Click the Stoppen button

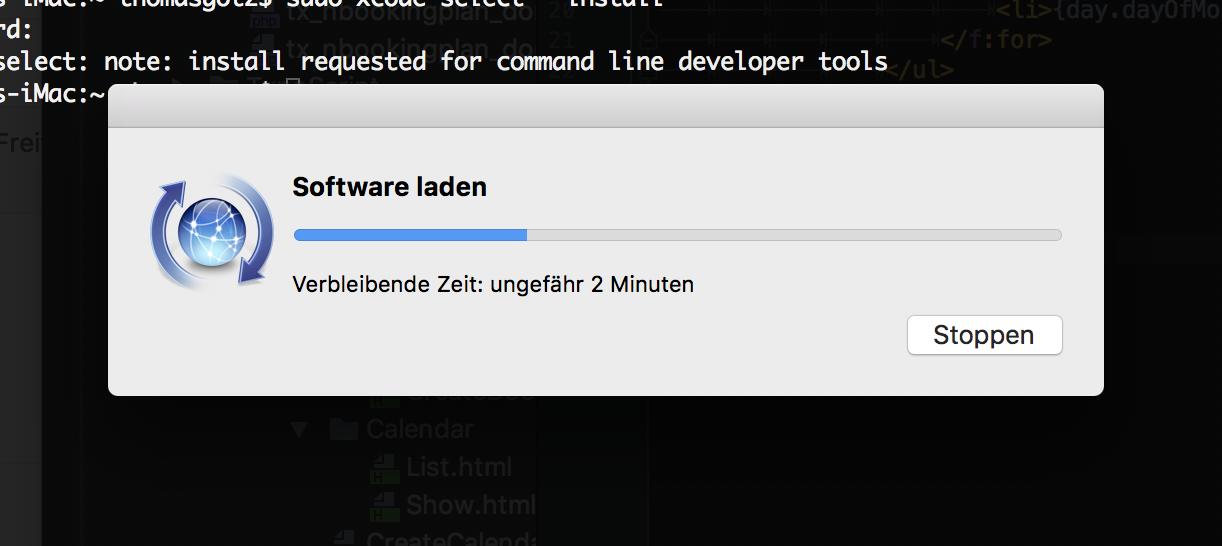984,335
